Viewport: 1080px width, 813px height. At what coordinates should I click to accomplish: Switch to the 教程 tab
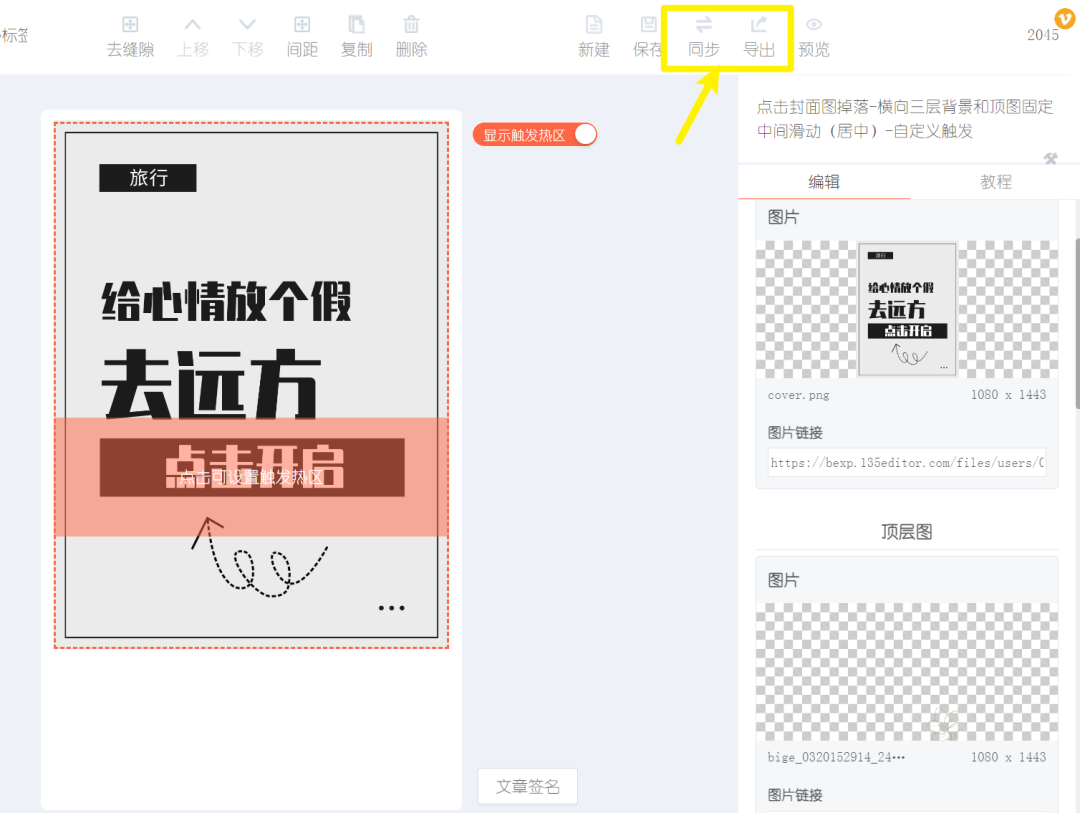(x=995, y=182)
